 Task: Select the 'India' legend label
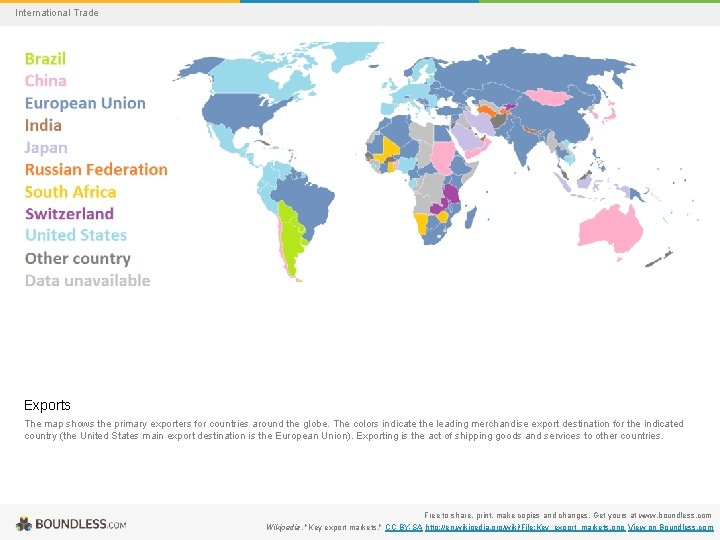(x=43, y=125)
